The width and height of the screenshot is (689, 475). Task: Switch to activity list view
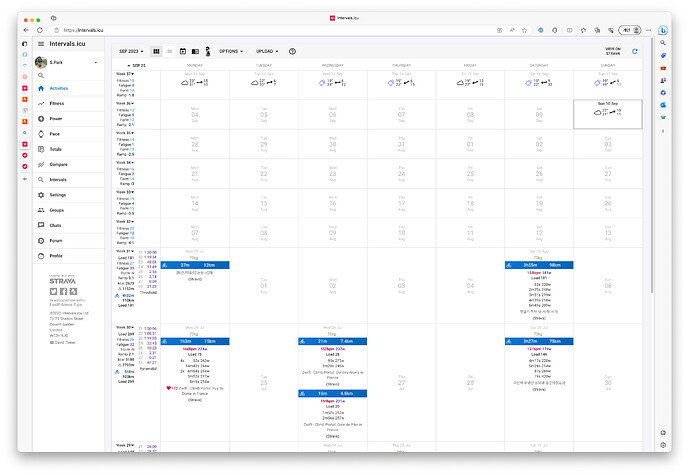coord(169,50)
